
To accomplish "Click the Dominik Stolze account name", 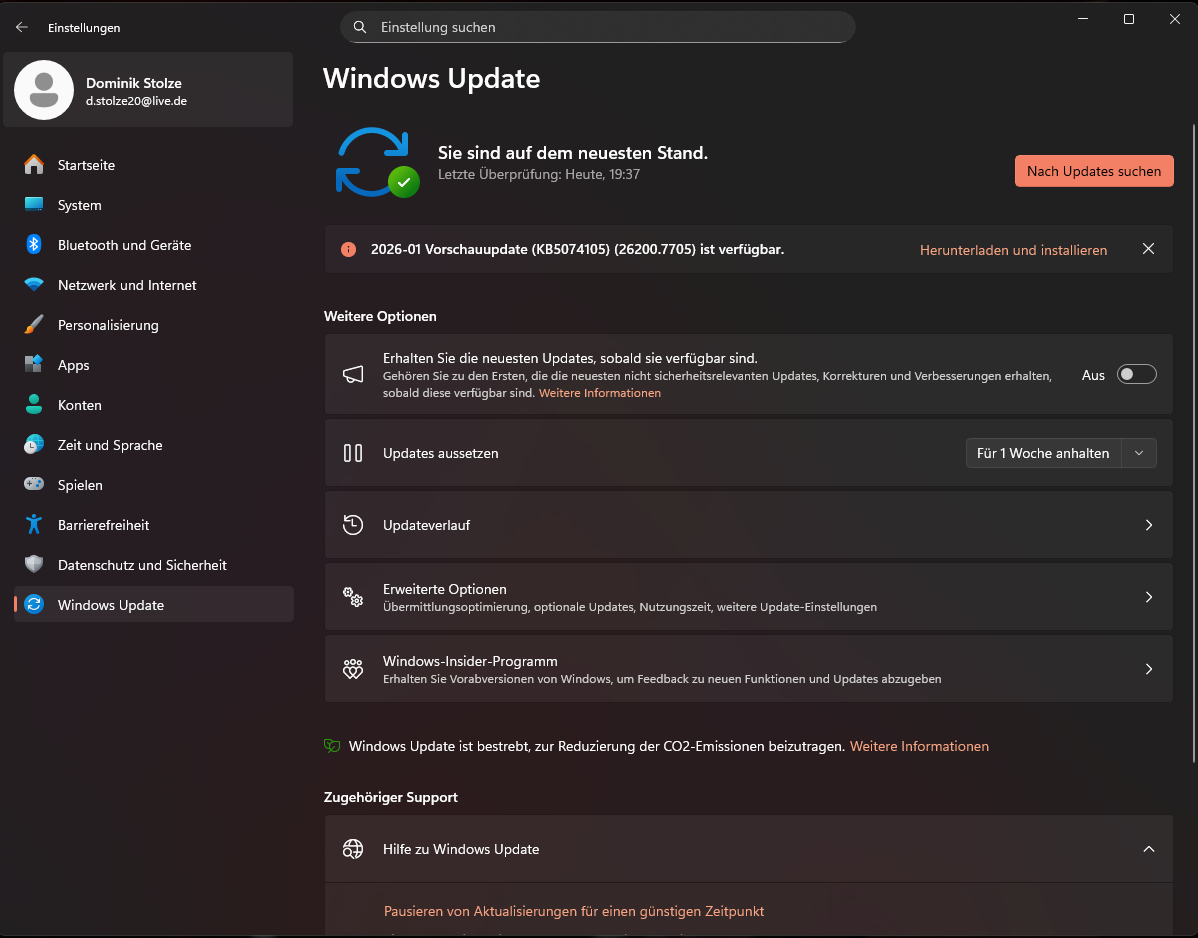I will point(134,82).
